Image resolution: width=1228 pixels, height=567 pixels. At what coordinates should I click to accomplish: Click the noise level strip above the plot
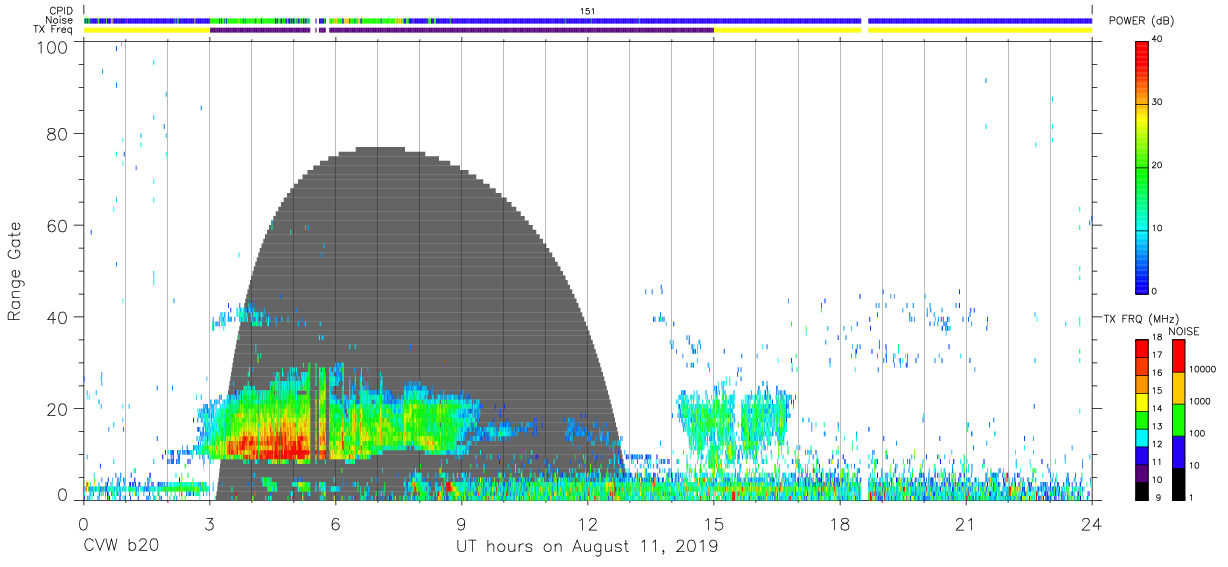[x=588, y=20]
